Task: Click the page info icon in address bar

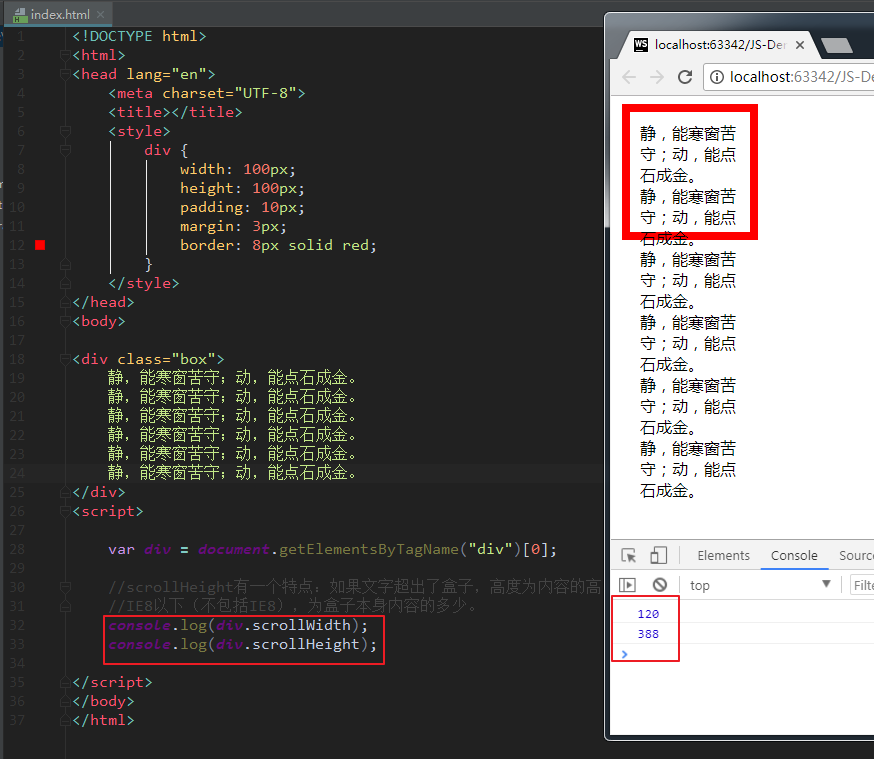Action: pyautogui.click(x=718, y=76)
